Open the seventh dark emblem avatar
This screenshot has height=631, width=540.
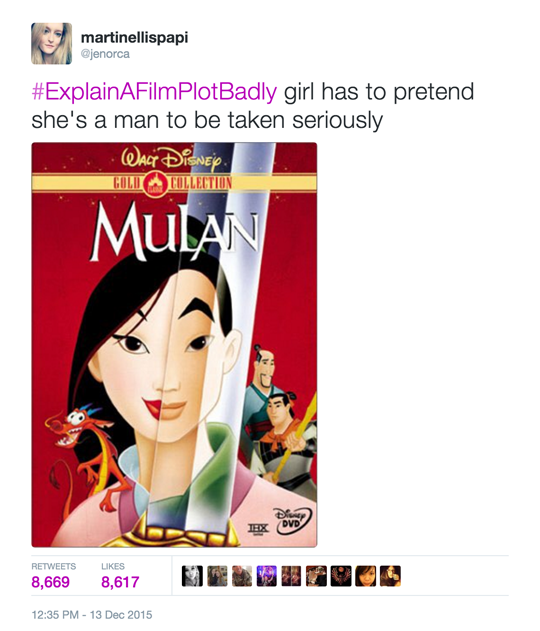click(341, 576)
